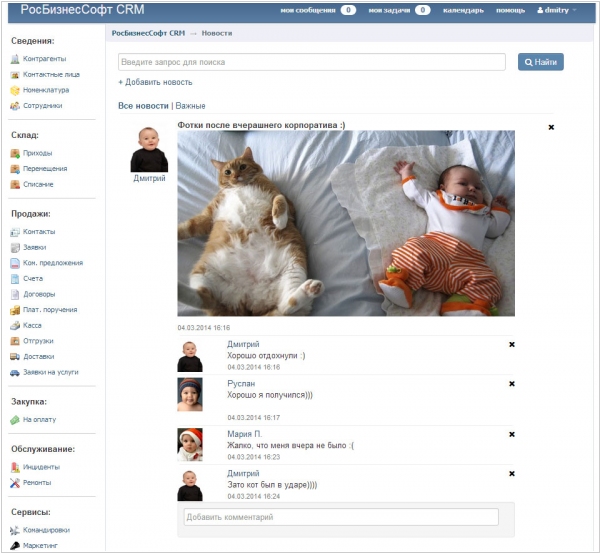Click the Инциденты icon
The width and height of the screenshot is (600, 553).
pyautogui.click(x=15, y=467)
